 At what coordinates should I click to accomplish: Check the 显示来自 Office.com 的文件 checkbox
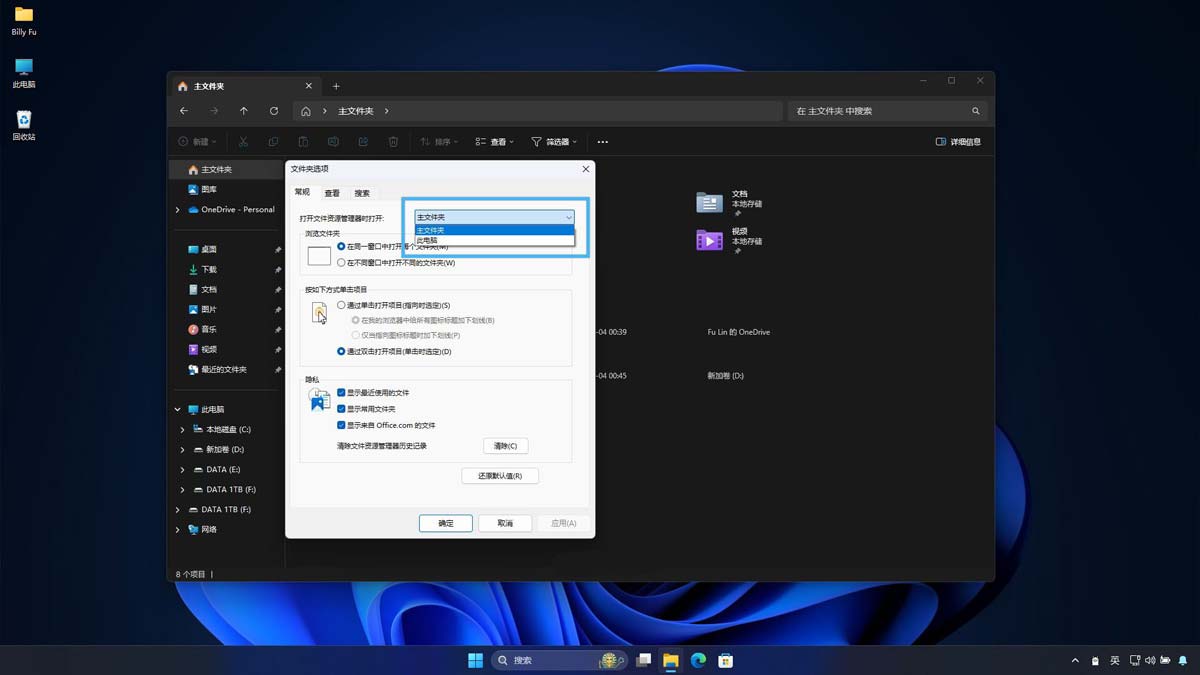[341, 424]
